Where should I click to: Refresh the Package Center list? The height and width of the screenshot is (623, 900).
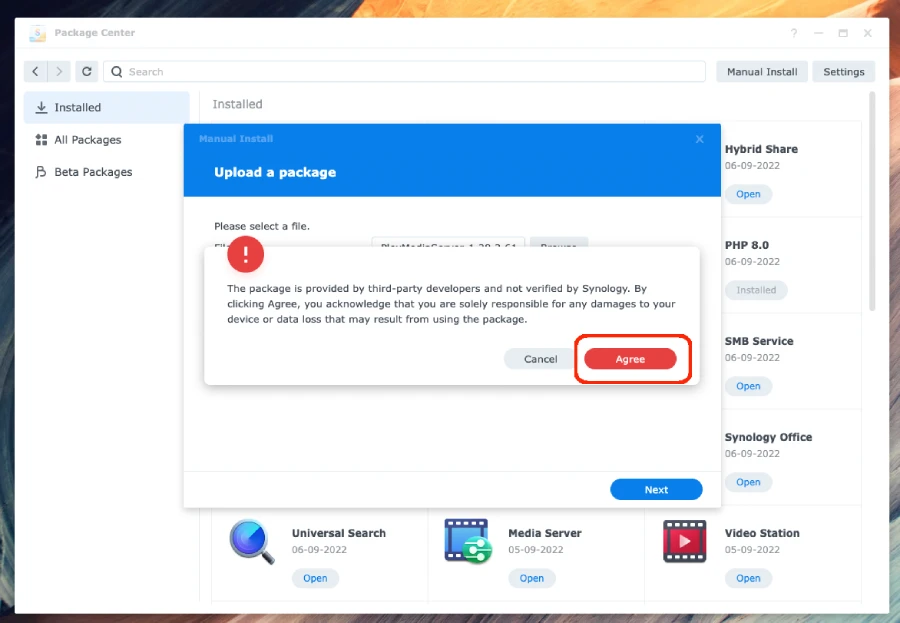point(87,72)
